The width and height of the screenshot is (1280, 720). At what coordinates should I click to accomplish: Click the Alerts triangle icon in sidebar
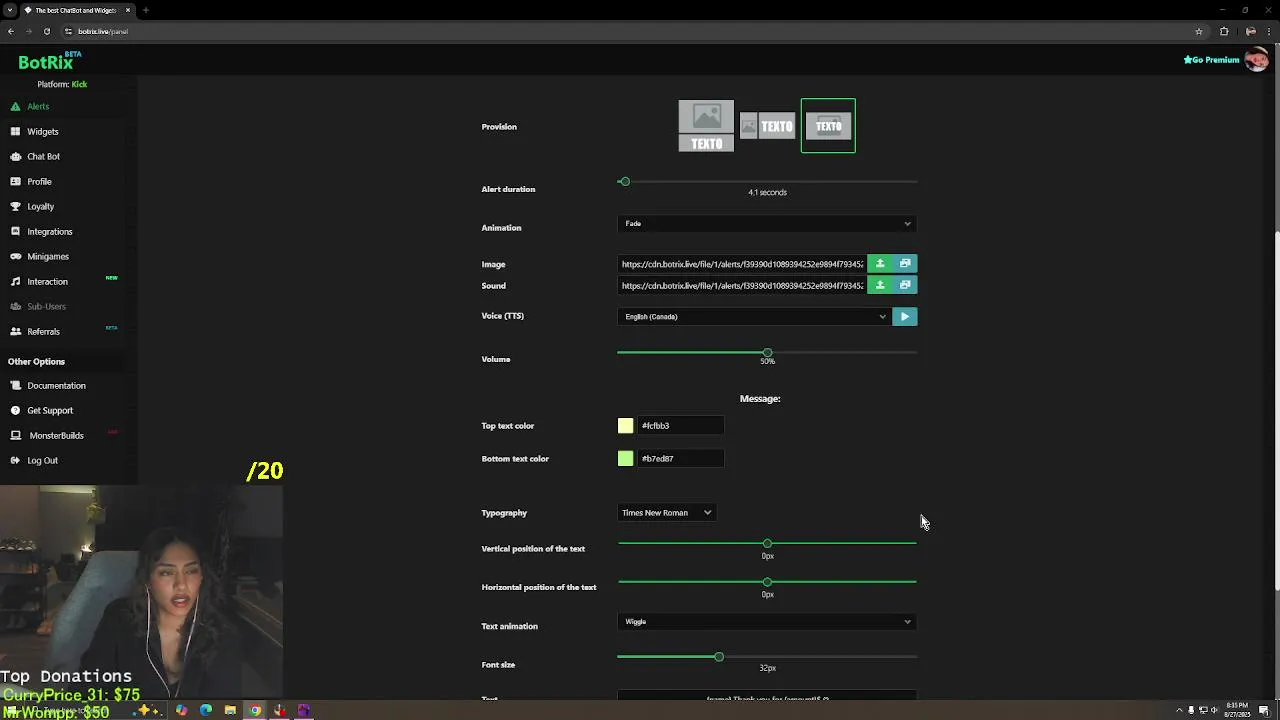(x=16, y=106)
